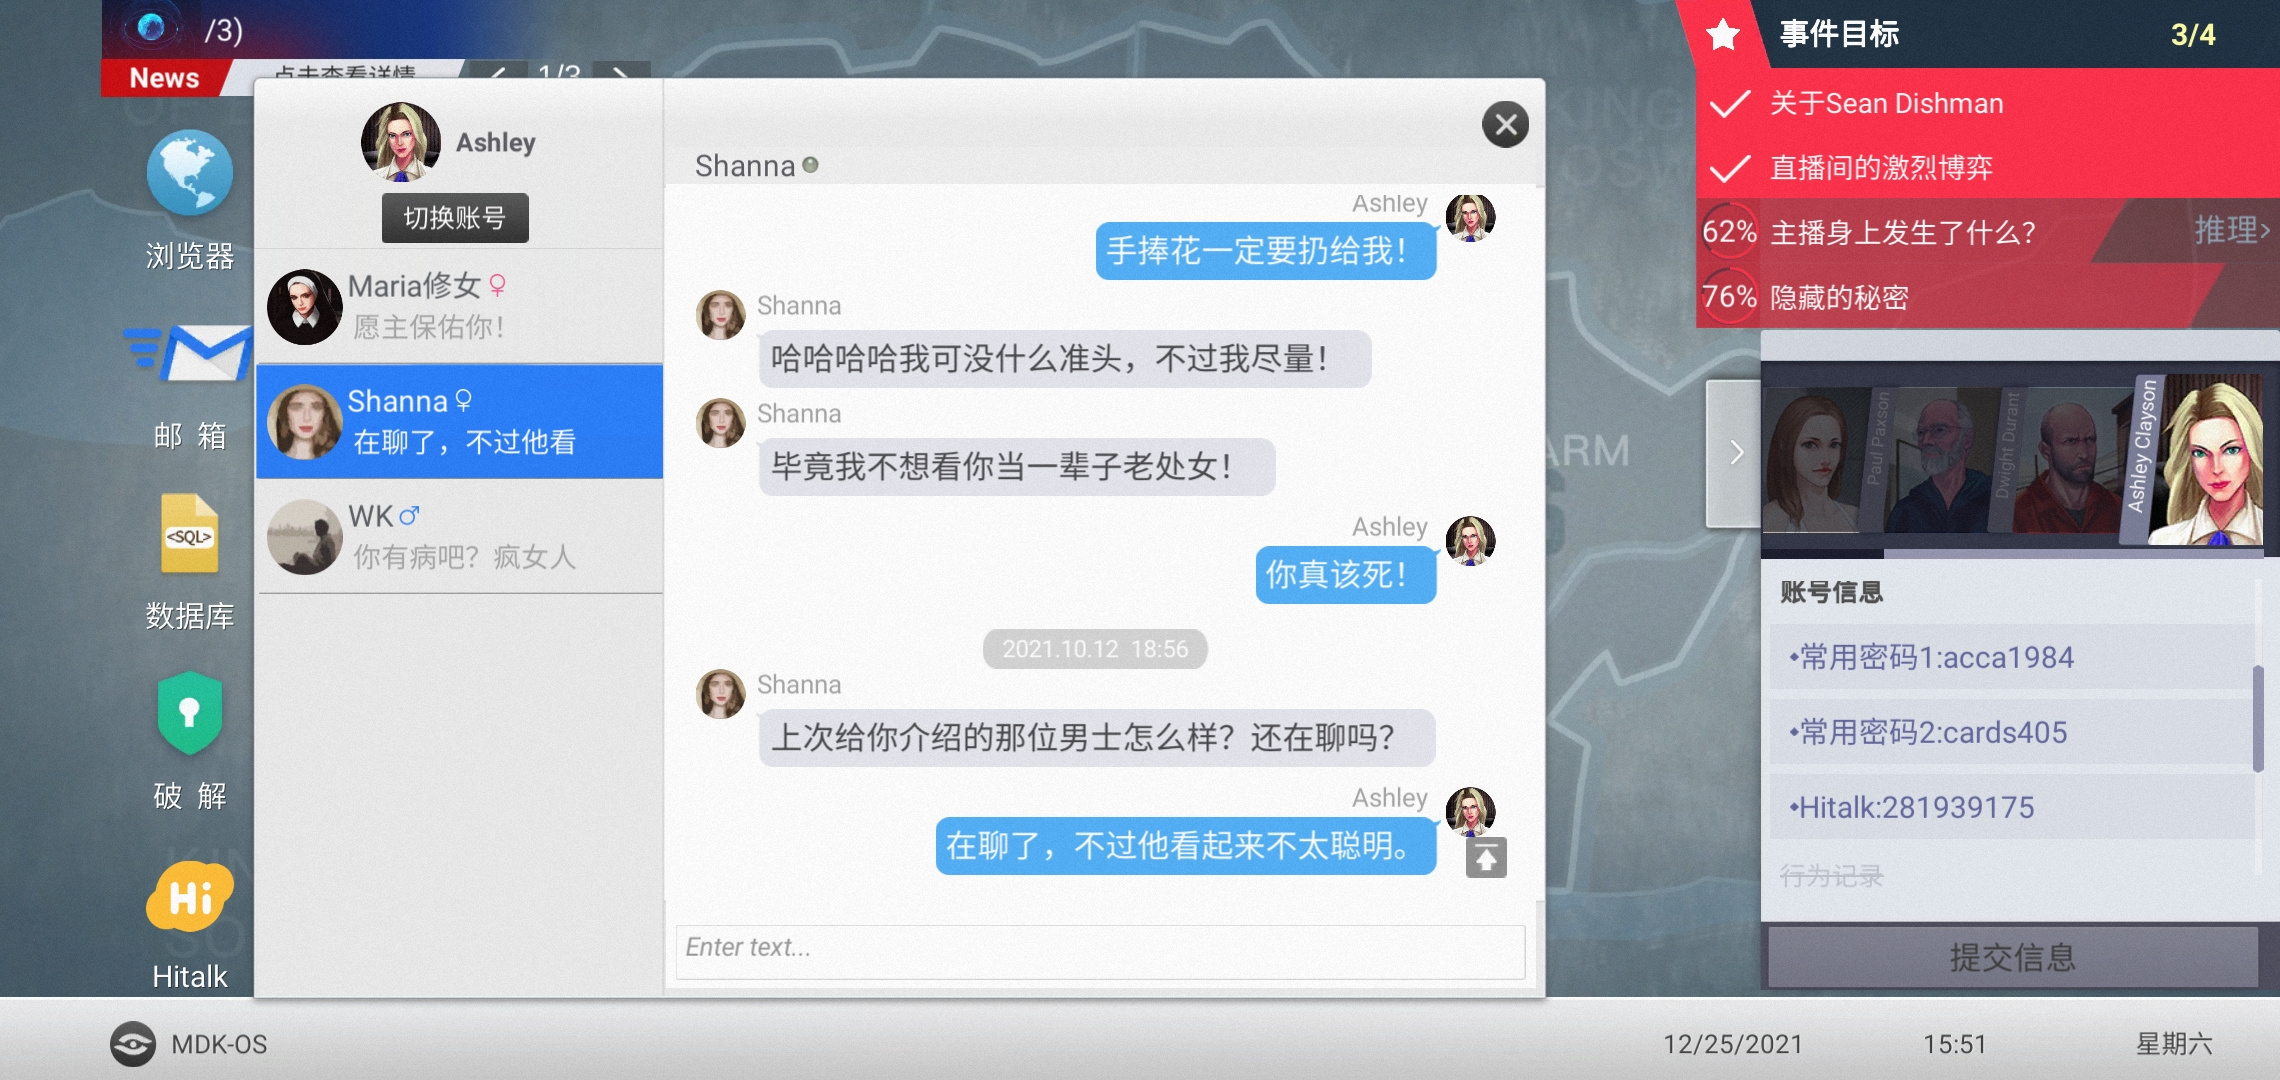
Task: Click the 星期六 weekday in taskbar
Action: click(2174, 1044)
